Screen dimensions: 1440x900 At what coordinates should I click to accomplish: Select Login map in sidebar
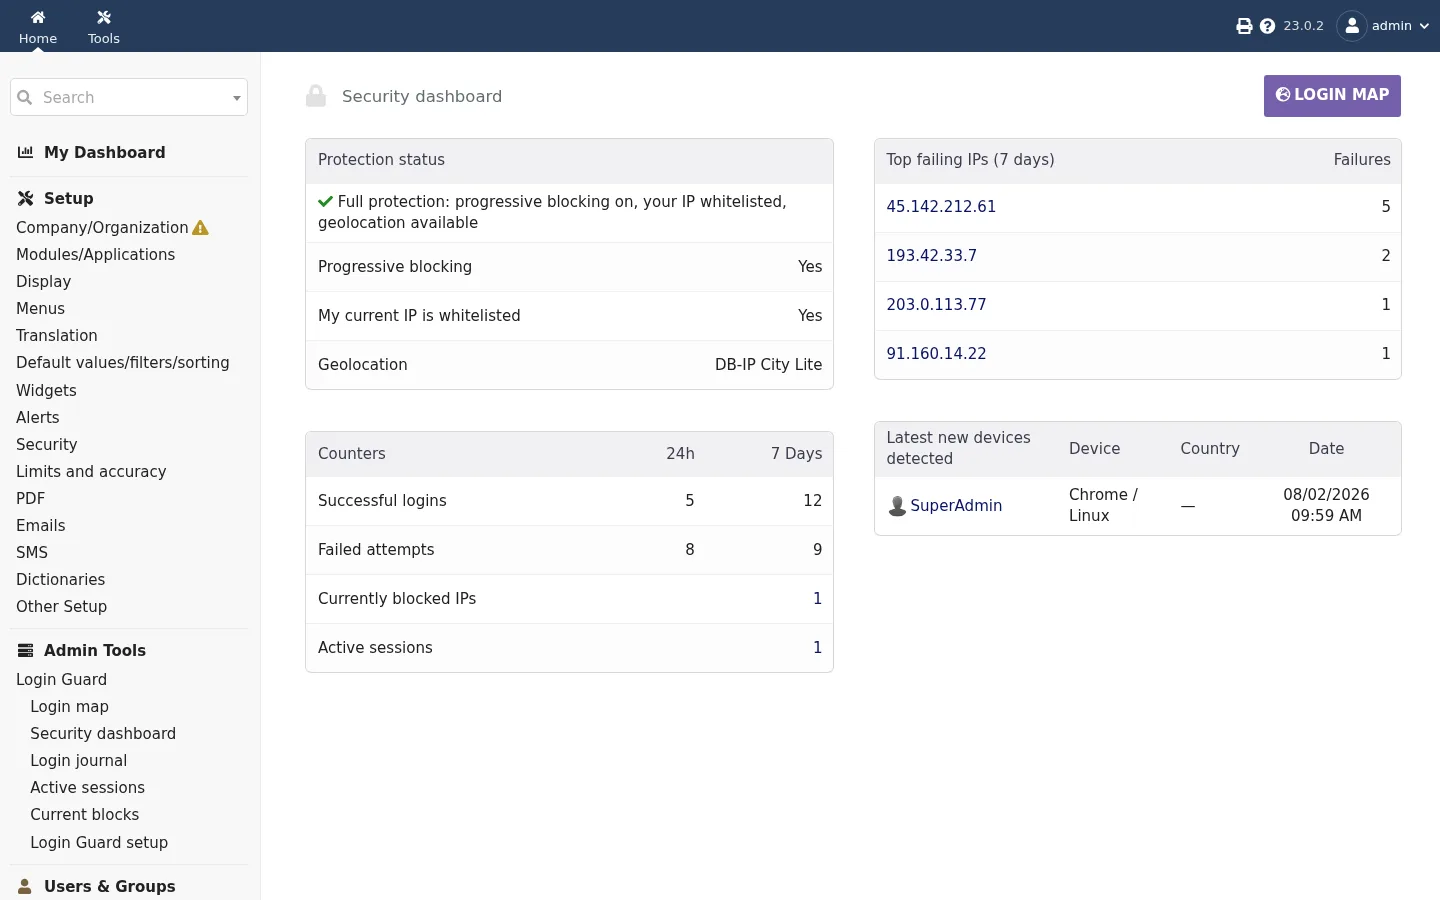click(69, 707)
